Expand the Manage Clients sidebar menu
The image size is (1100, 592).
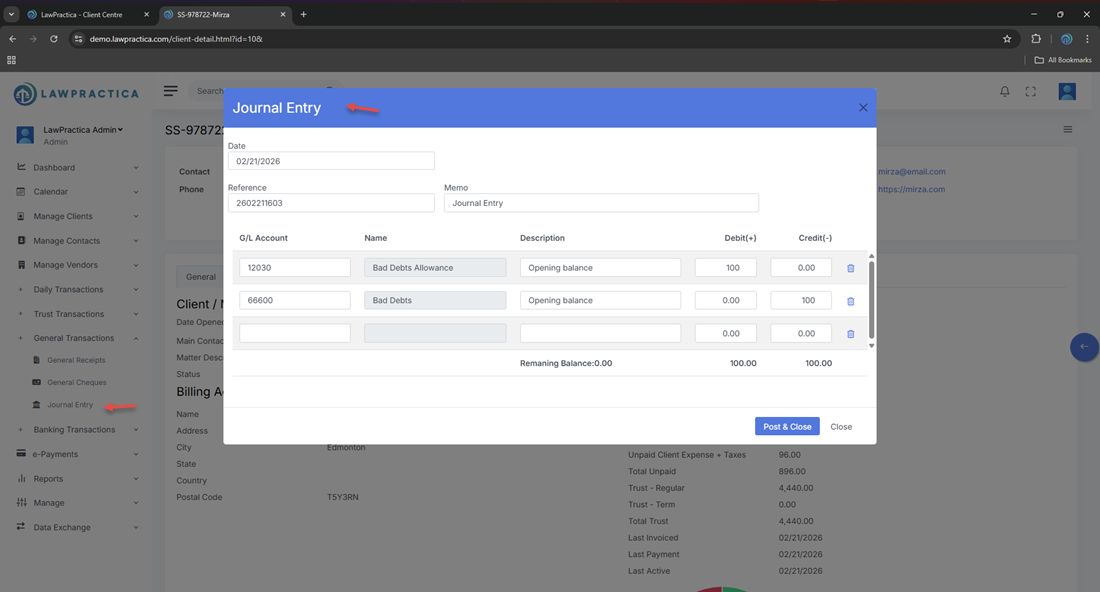point(76,216)
